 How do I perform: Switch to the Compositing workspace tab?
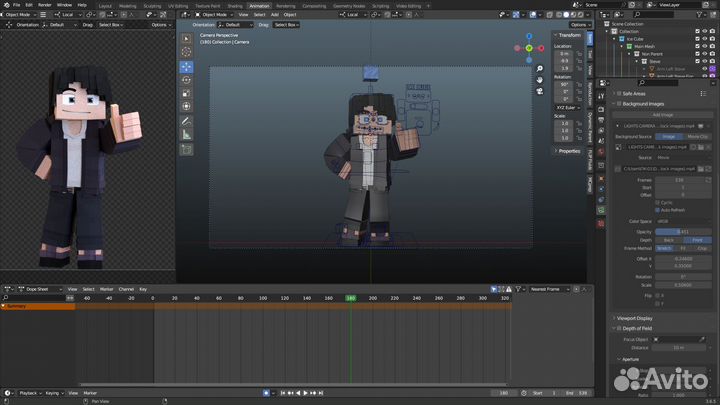click(x=314, y=6)
